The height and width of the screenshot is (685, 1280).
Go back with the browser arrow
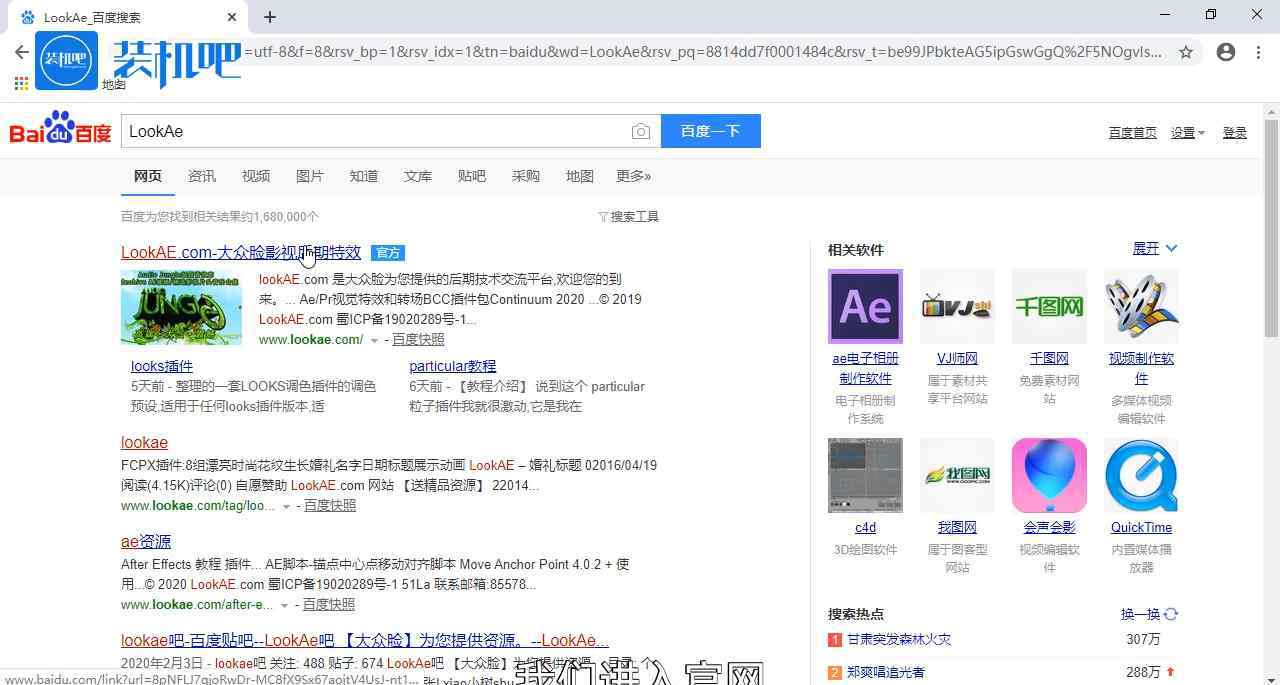tap(22, 52)
